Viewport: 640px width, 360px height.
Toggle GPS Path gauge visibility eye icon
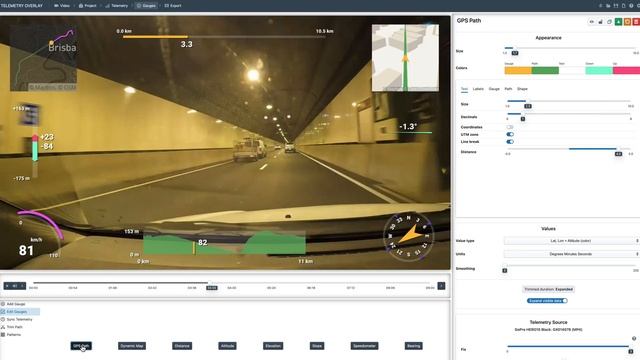point(591,22)
